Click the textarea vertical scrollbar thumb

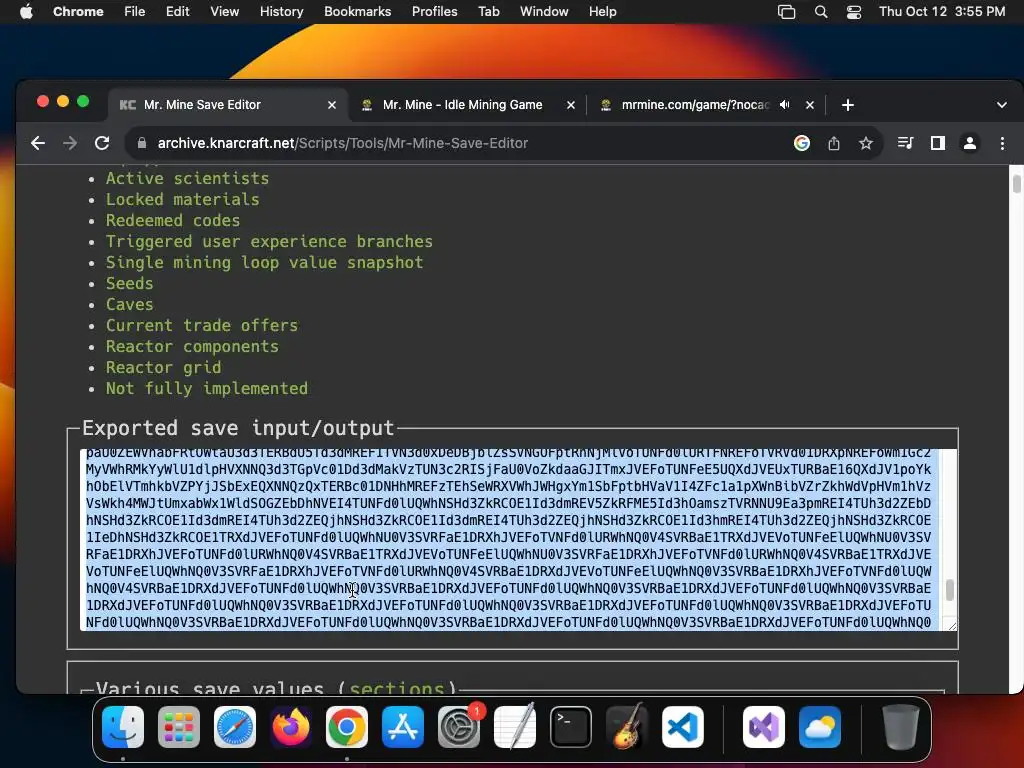coord(950,590)
